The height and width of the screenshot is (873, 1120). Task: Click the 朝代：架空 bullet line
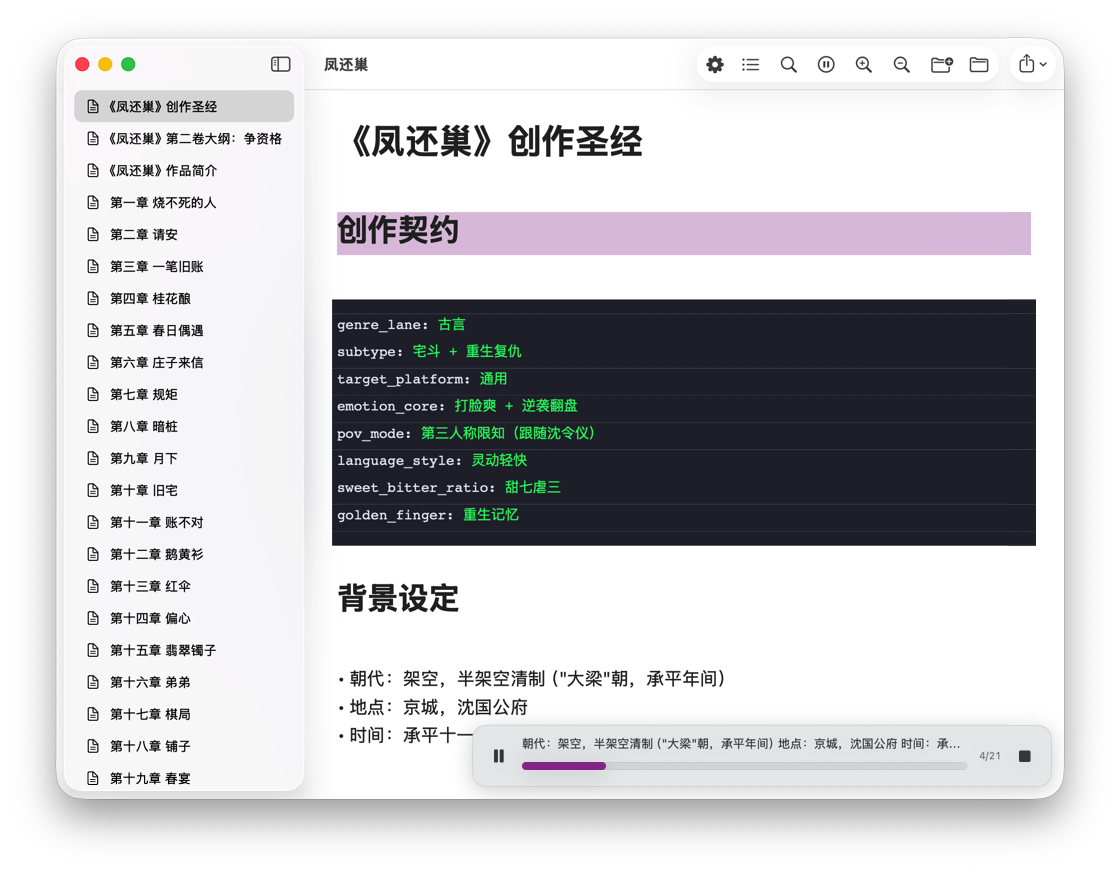point(532,679)
